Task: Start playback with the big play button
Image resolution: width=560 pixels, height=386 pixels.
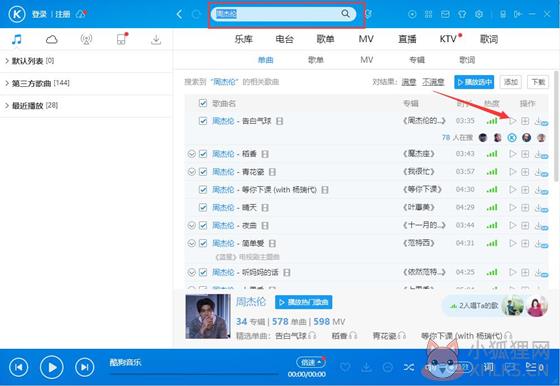Action: point(52,367)
